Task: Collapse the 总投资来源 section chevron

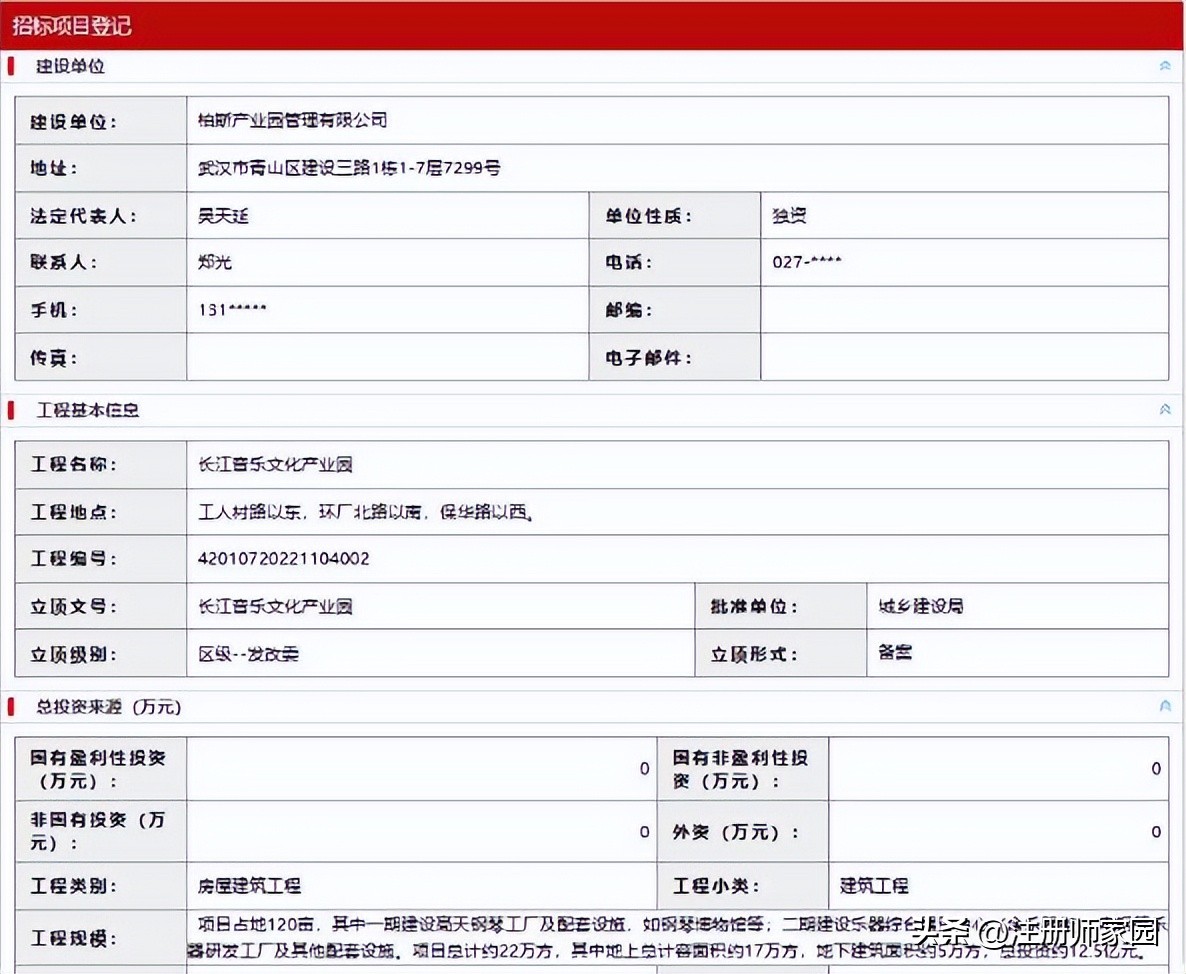Action: (1163, 704)
